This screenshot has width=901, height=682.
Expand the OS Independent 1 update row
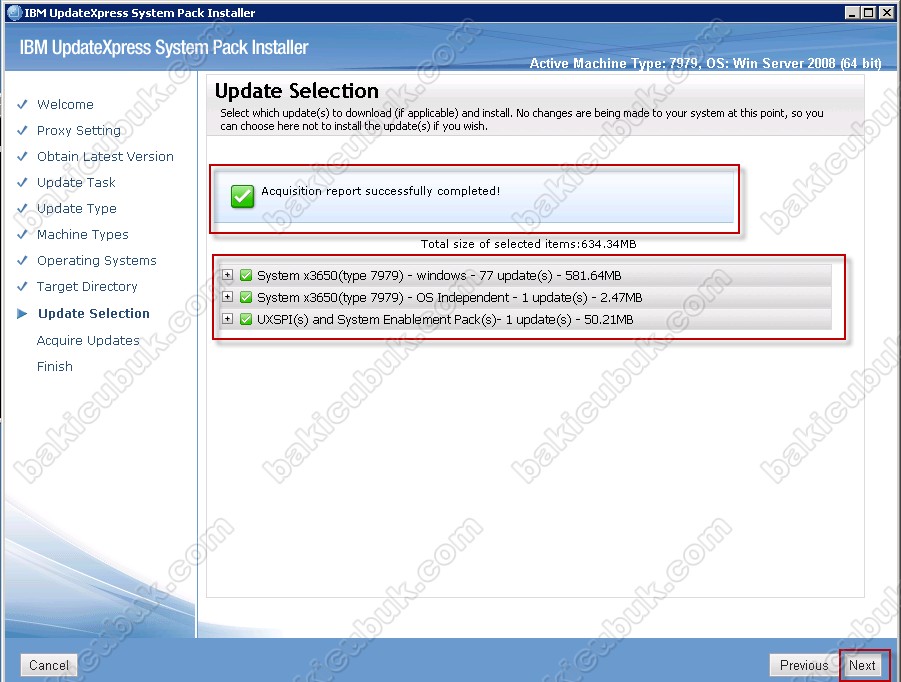pyautogui.click(x=228, y=296)
